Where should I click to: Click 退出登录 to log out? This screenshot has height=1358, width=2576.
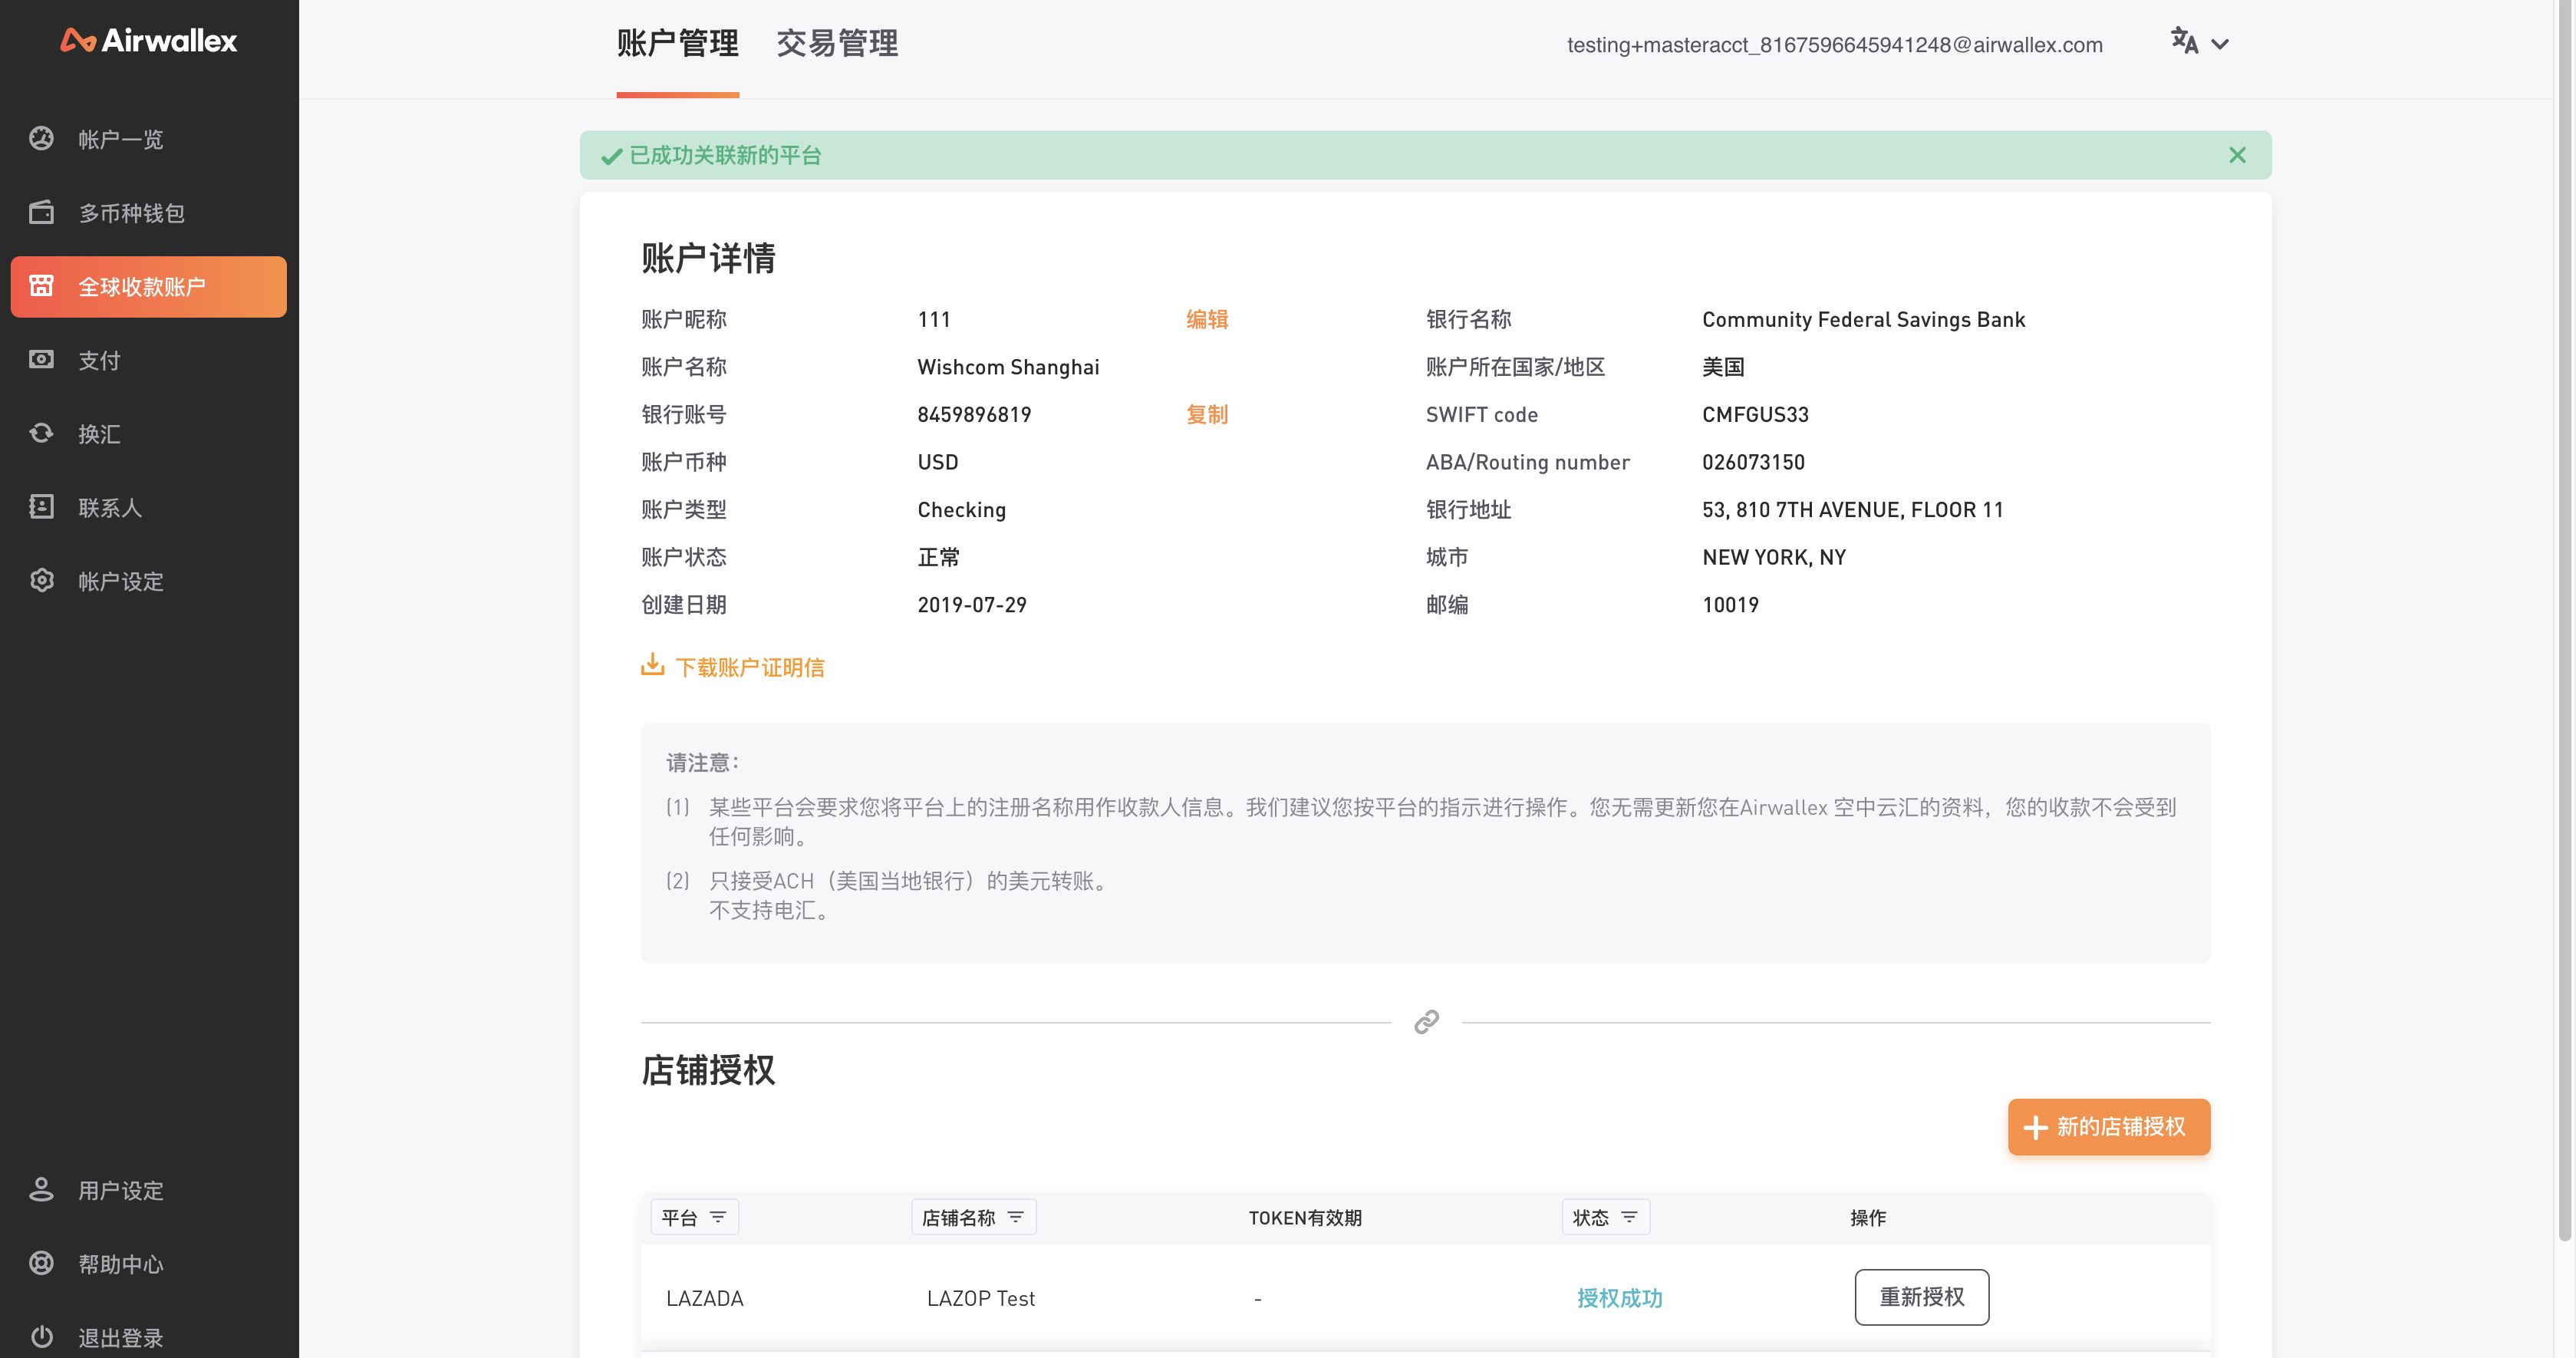149,1338
